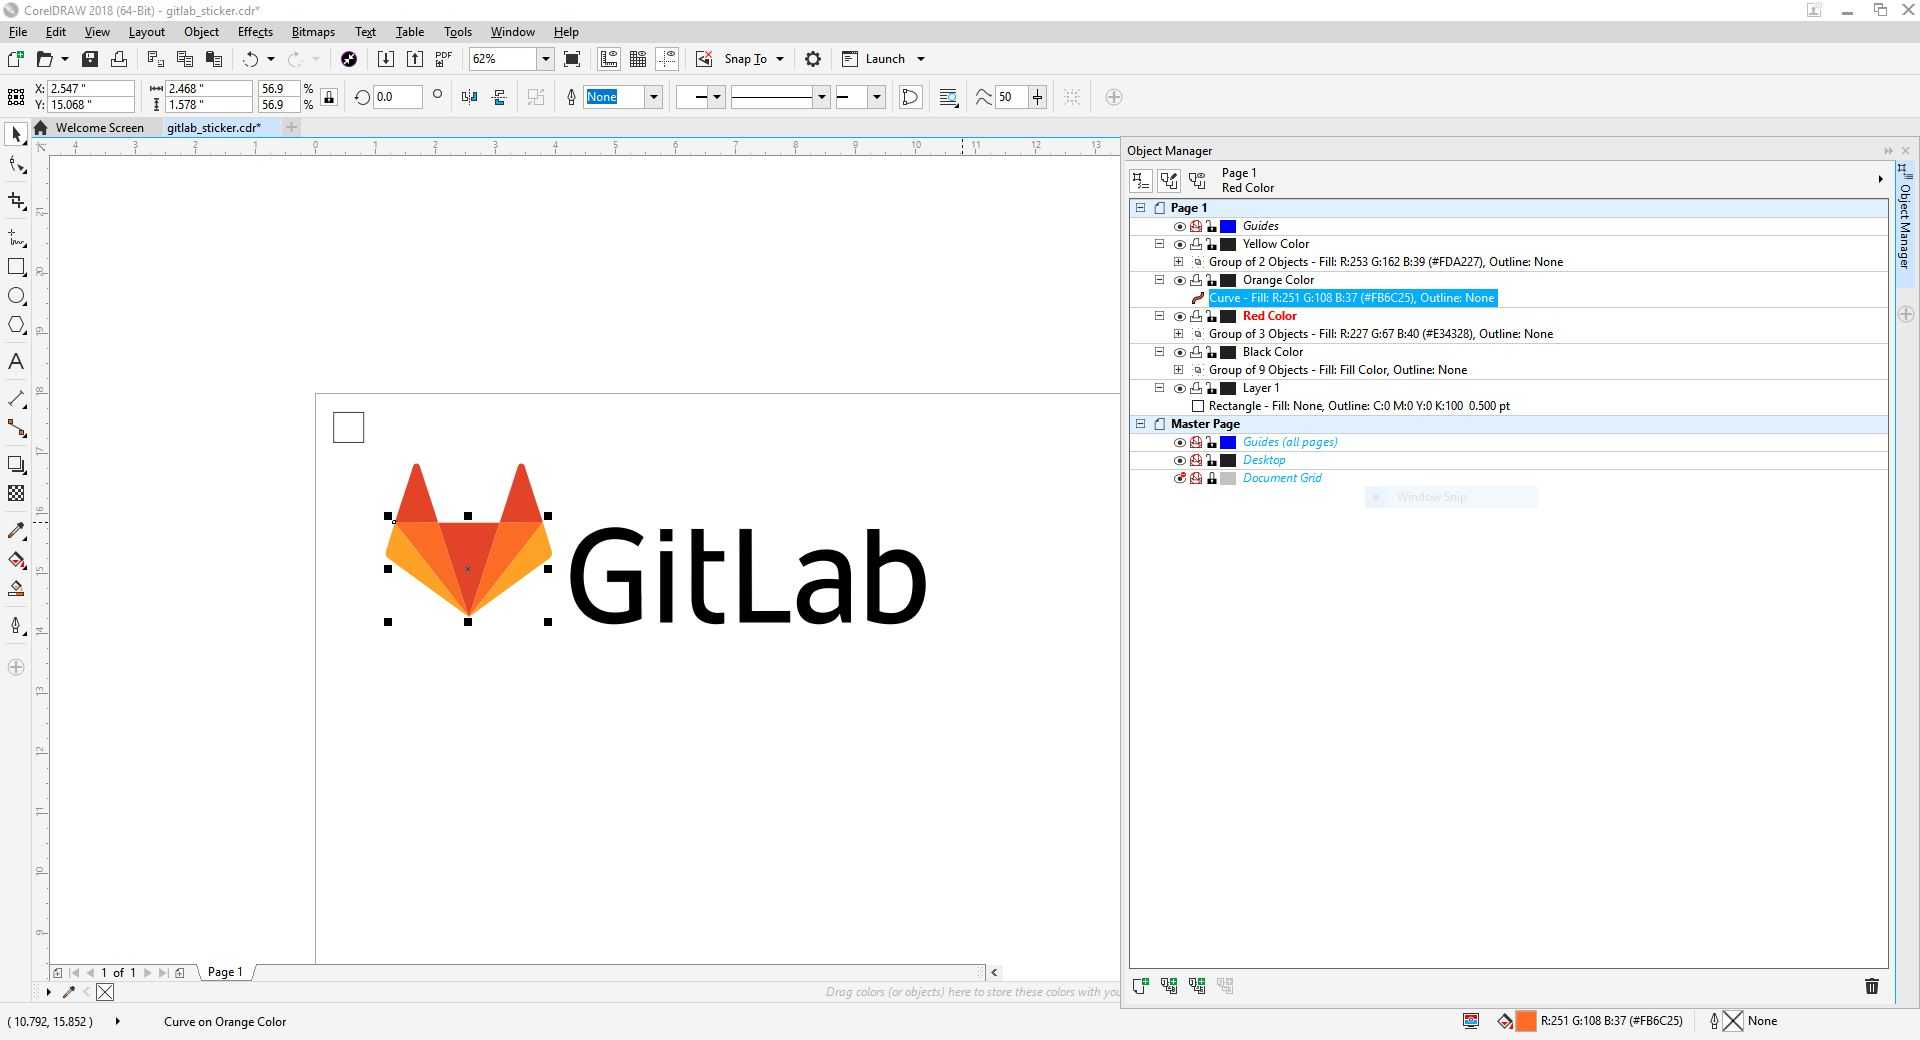Screen dimensions: 1920x1040
Task: Click the orange fill swatch in status bar
Action: pos(1526,1021)
